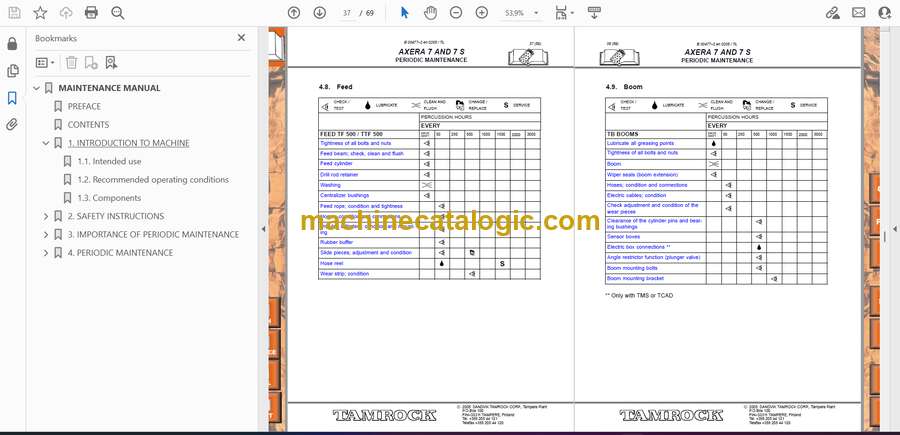This screenshot has height=435, width=900.
Task: Open the page thumbnails panel
Action: pyautogui.click(x=12, y=71)
